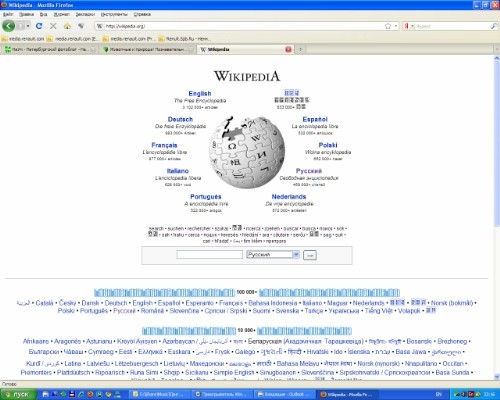Click the toolbar icon right of Home
This screenshot has height=400, width=500.
(81, 26)
